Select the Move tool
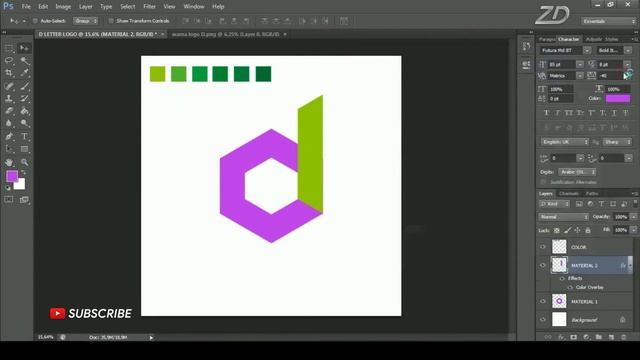 click(x=24, y=48)
